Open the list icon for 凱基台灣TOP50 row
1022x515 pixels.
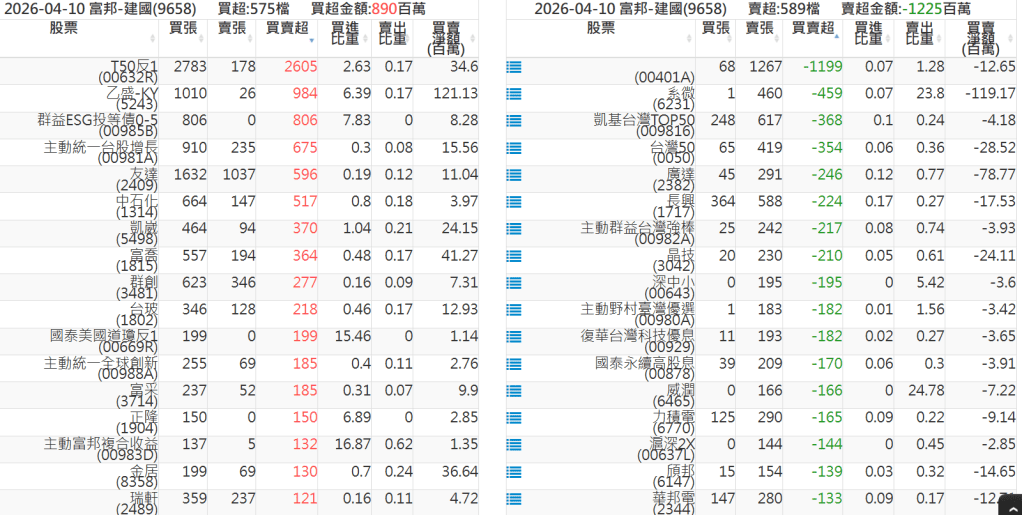click(514, 121)
